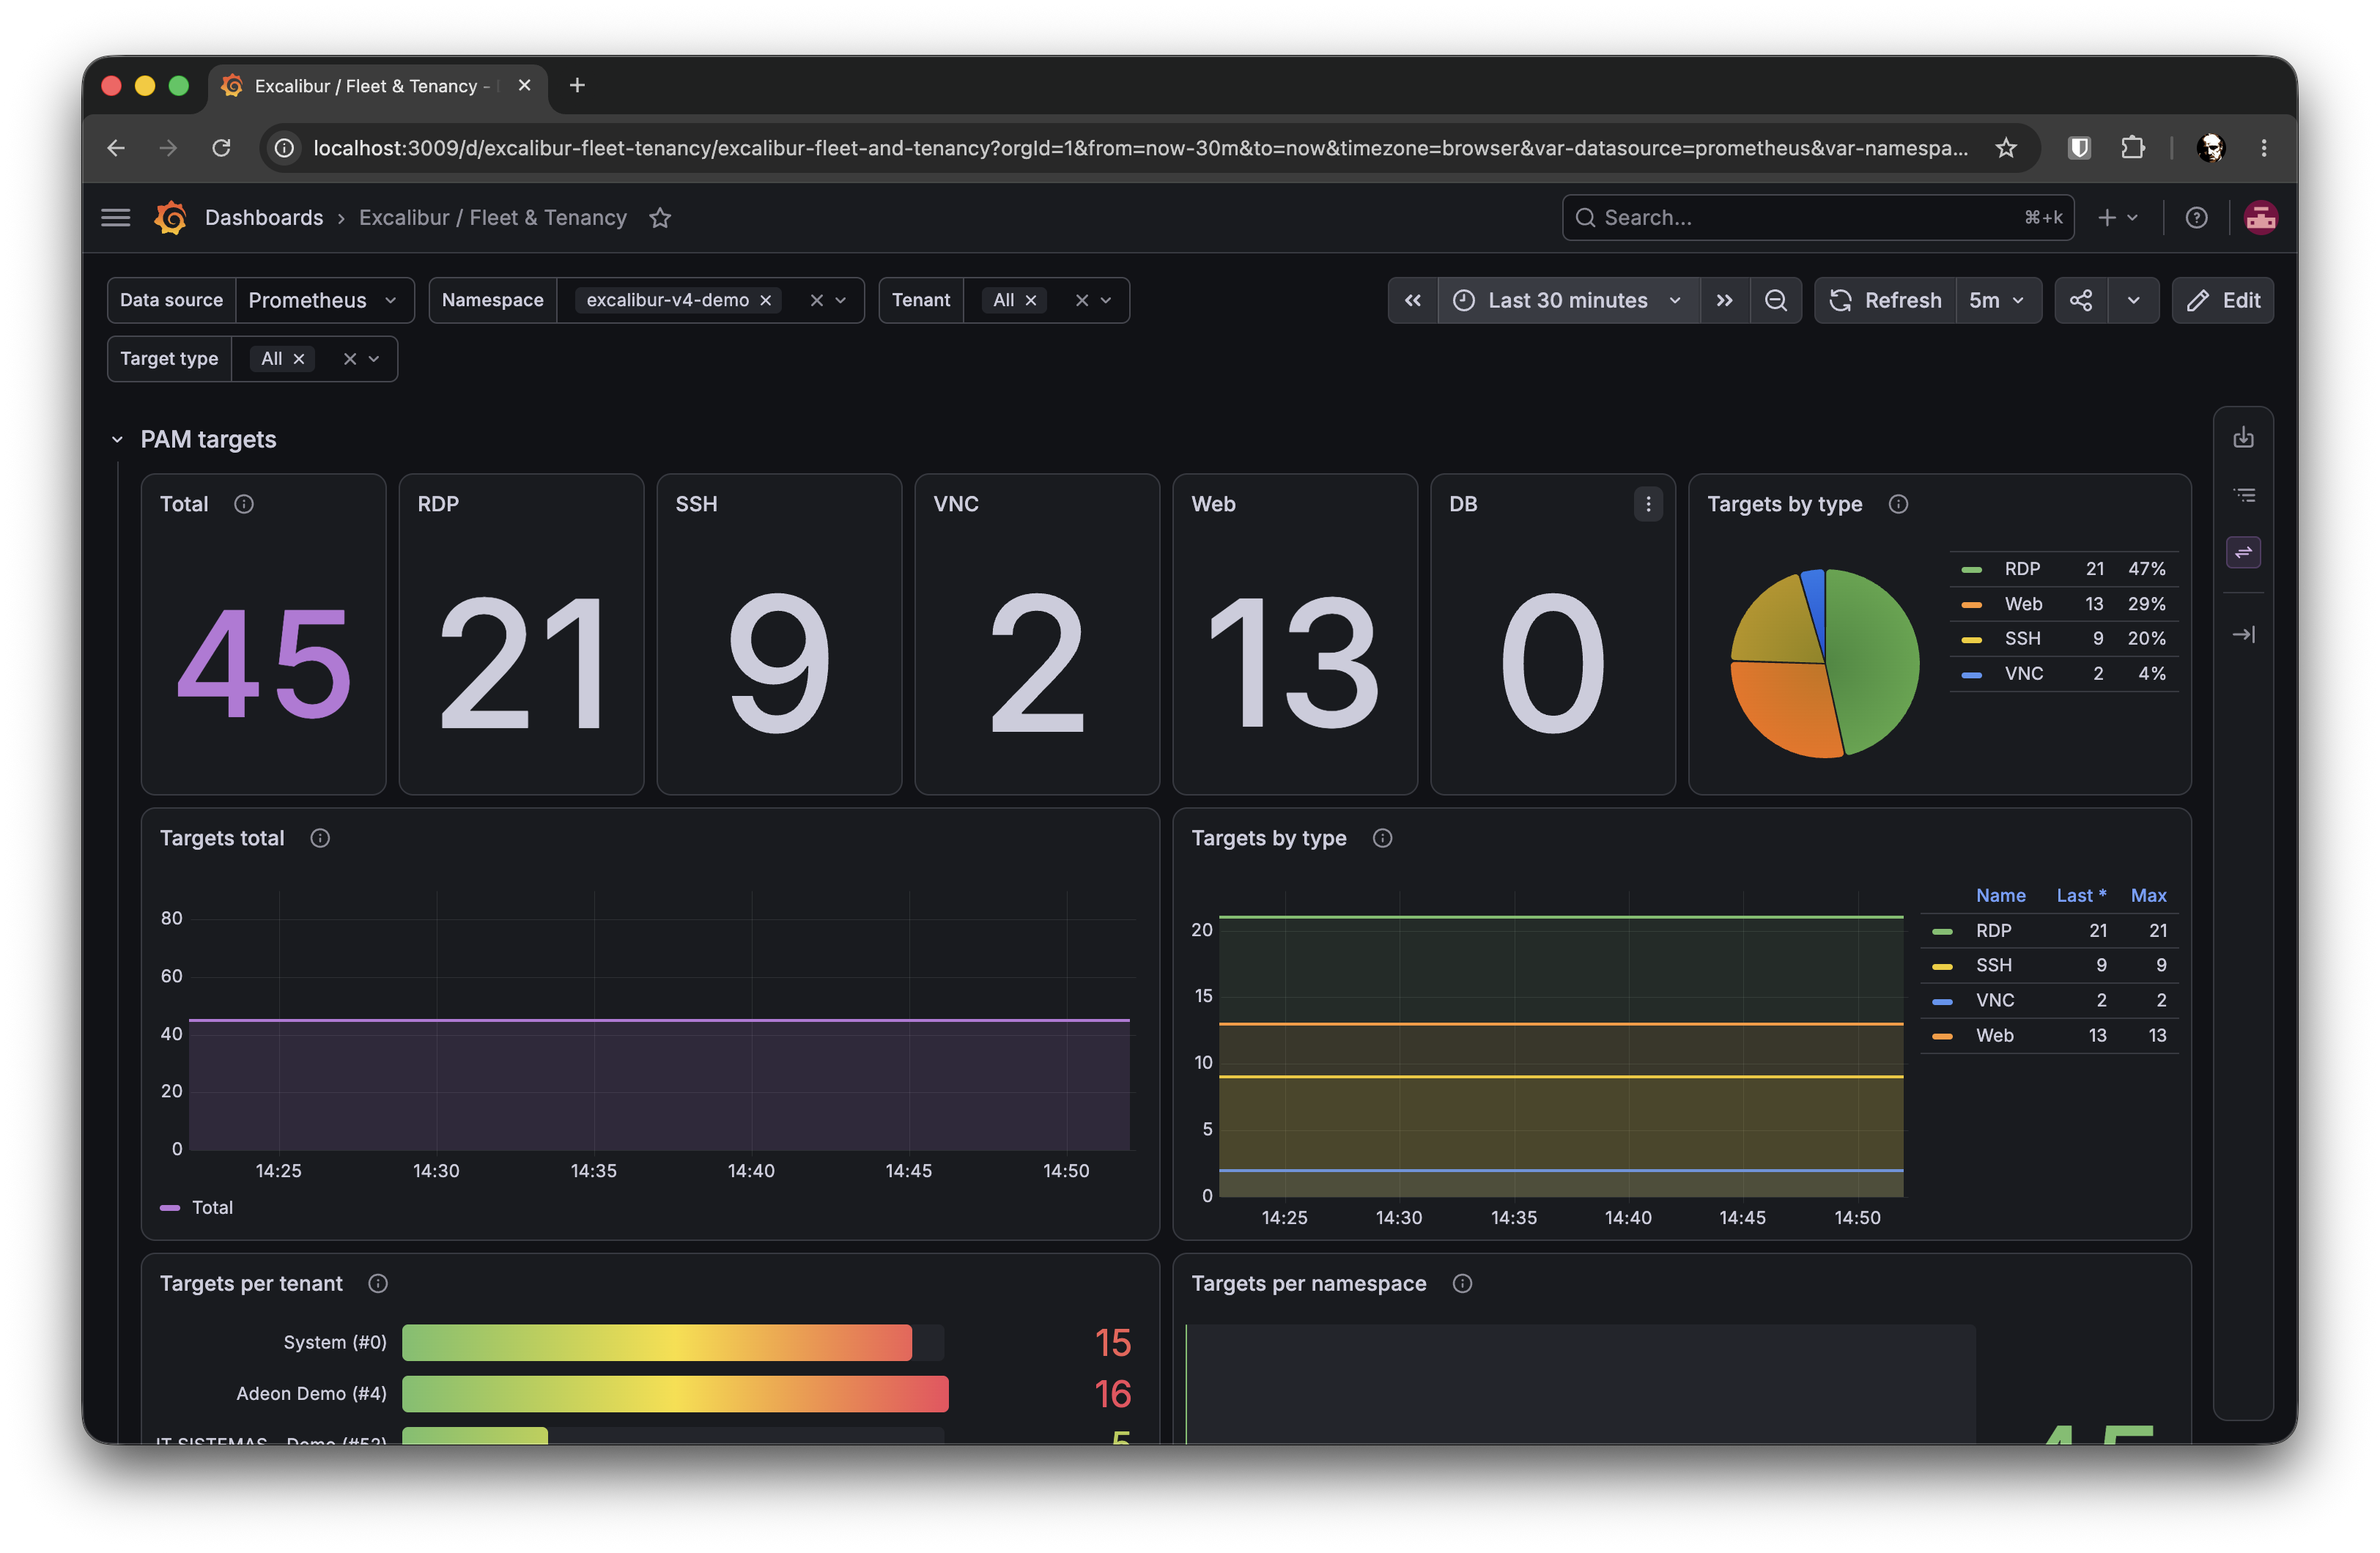Viewport: 2380px width, 1553px height.
Task: Click the swap arrows icon in sidebar
Action: click(x=2243, y=552)
